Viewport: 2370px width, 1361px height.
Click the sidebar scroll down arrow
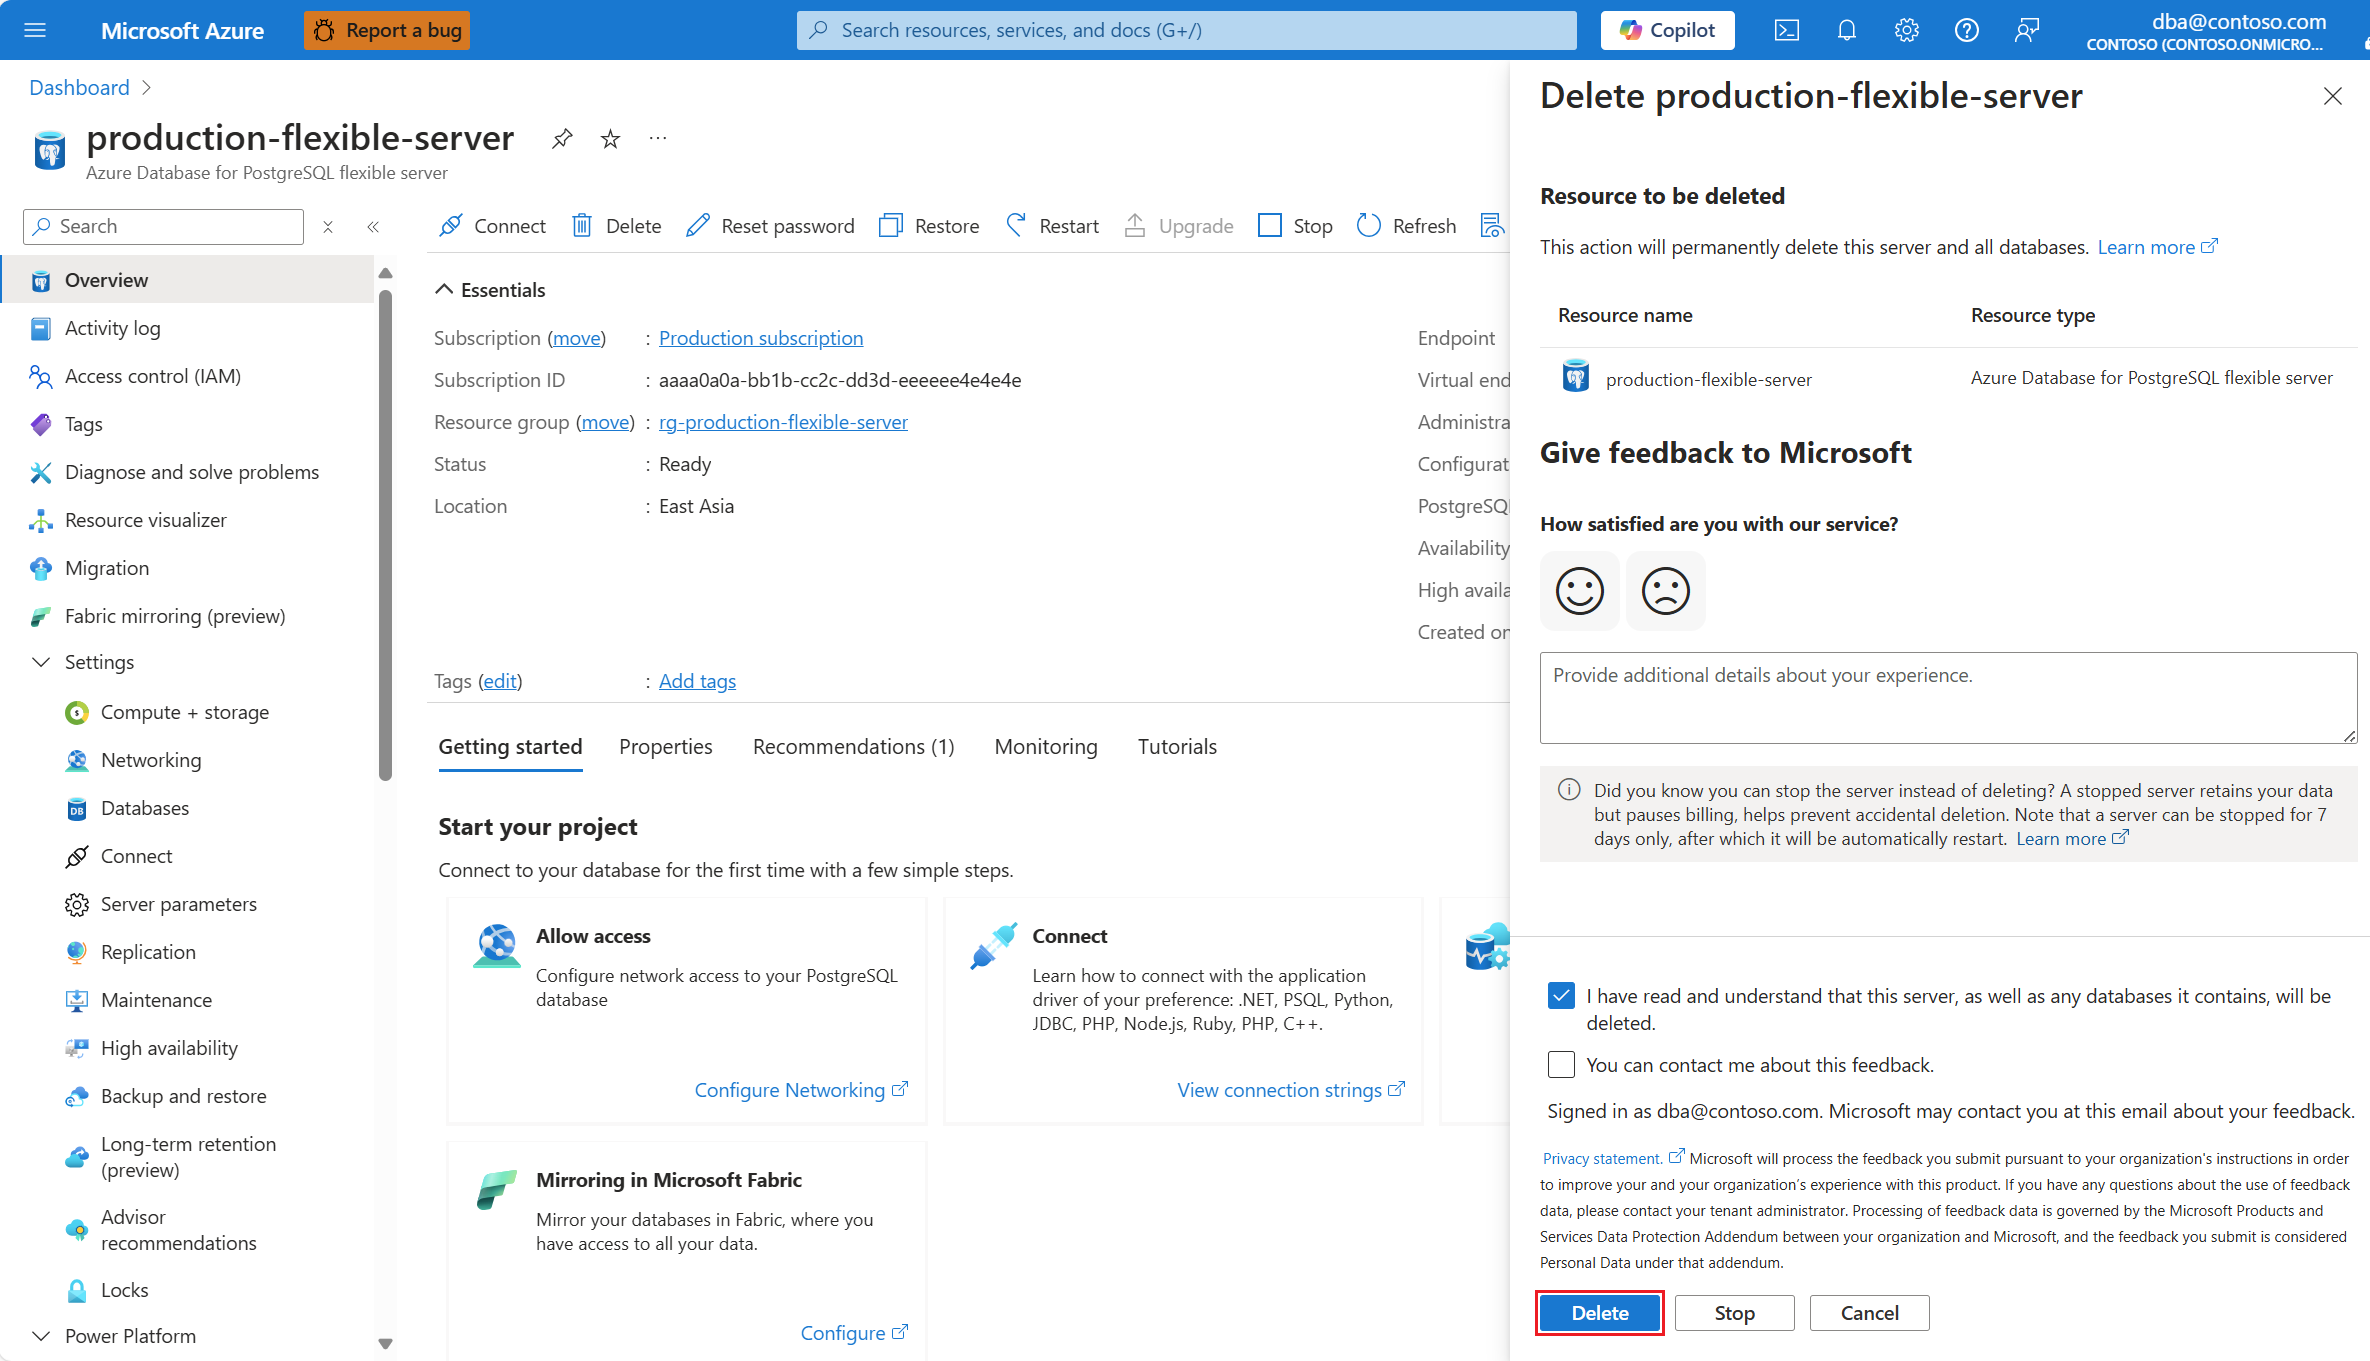coord(385,1343)
